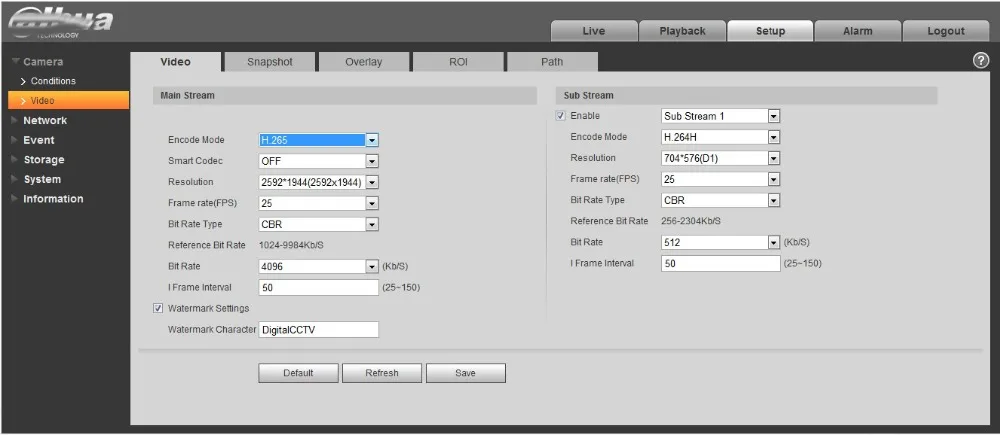
Task: Open Sub Stream Bit Rate 512 dropdown
Action: [721, 242]
